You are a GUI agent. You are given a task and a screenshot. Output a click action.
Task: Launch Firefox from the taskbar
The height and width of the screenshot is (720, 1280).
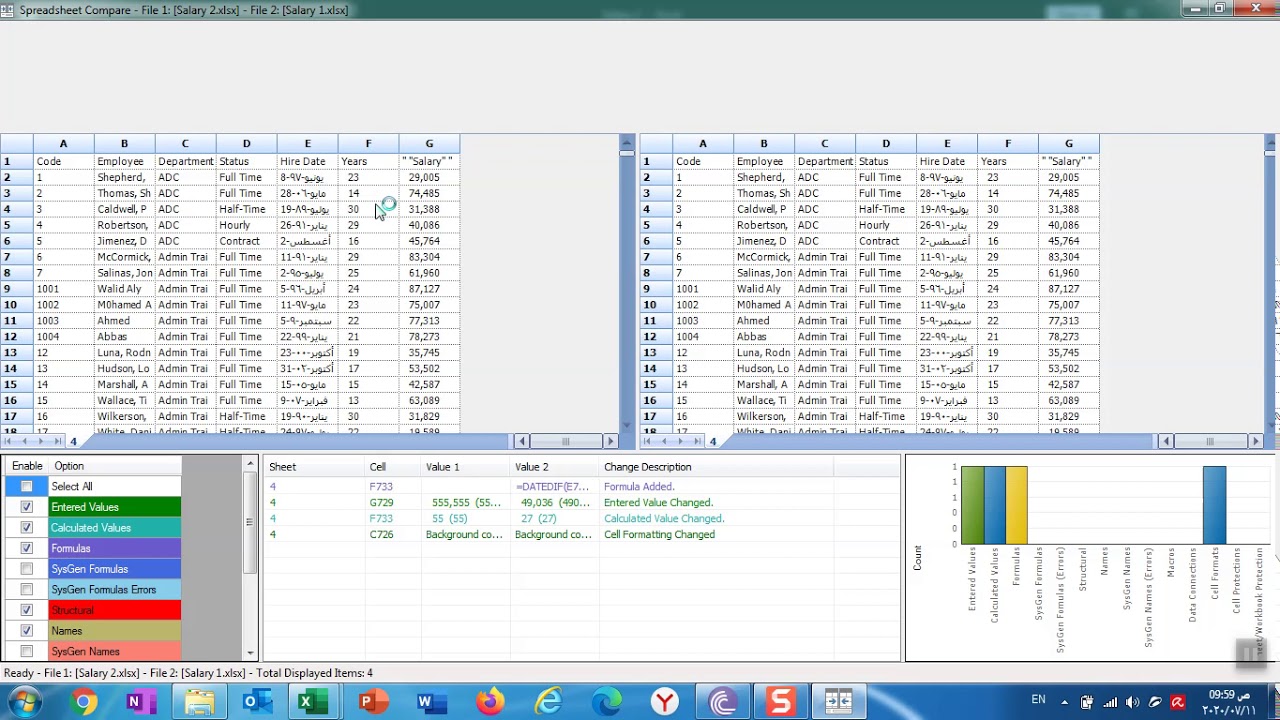490,702
